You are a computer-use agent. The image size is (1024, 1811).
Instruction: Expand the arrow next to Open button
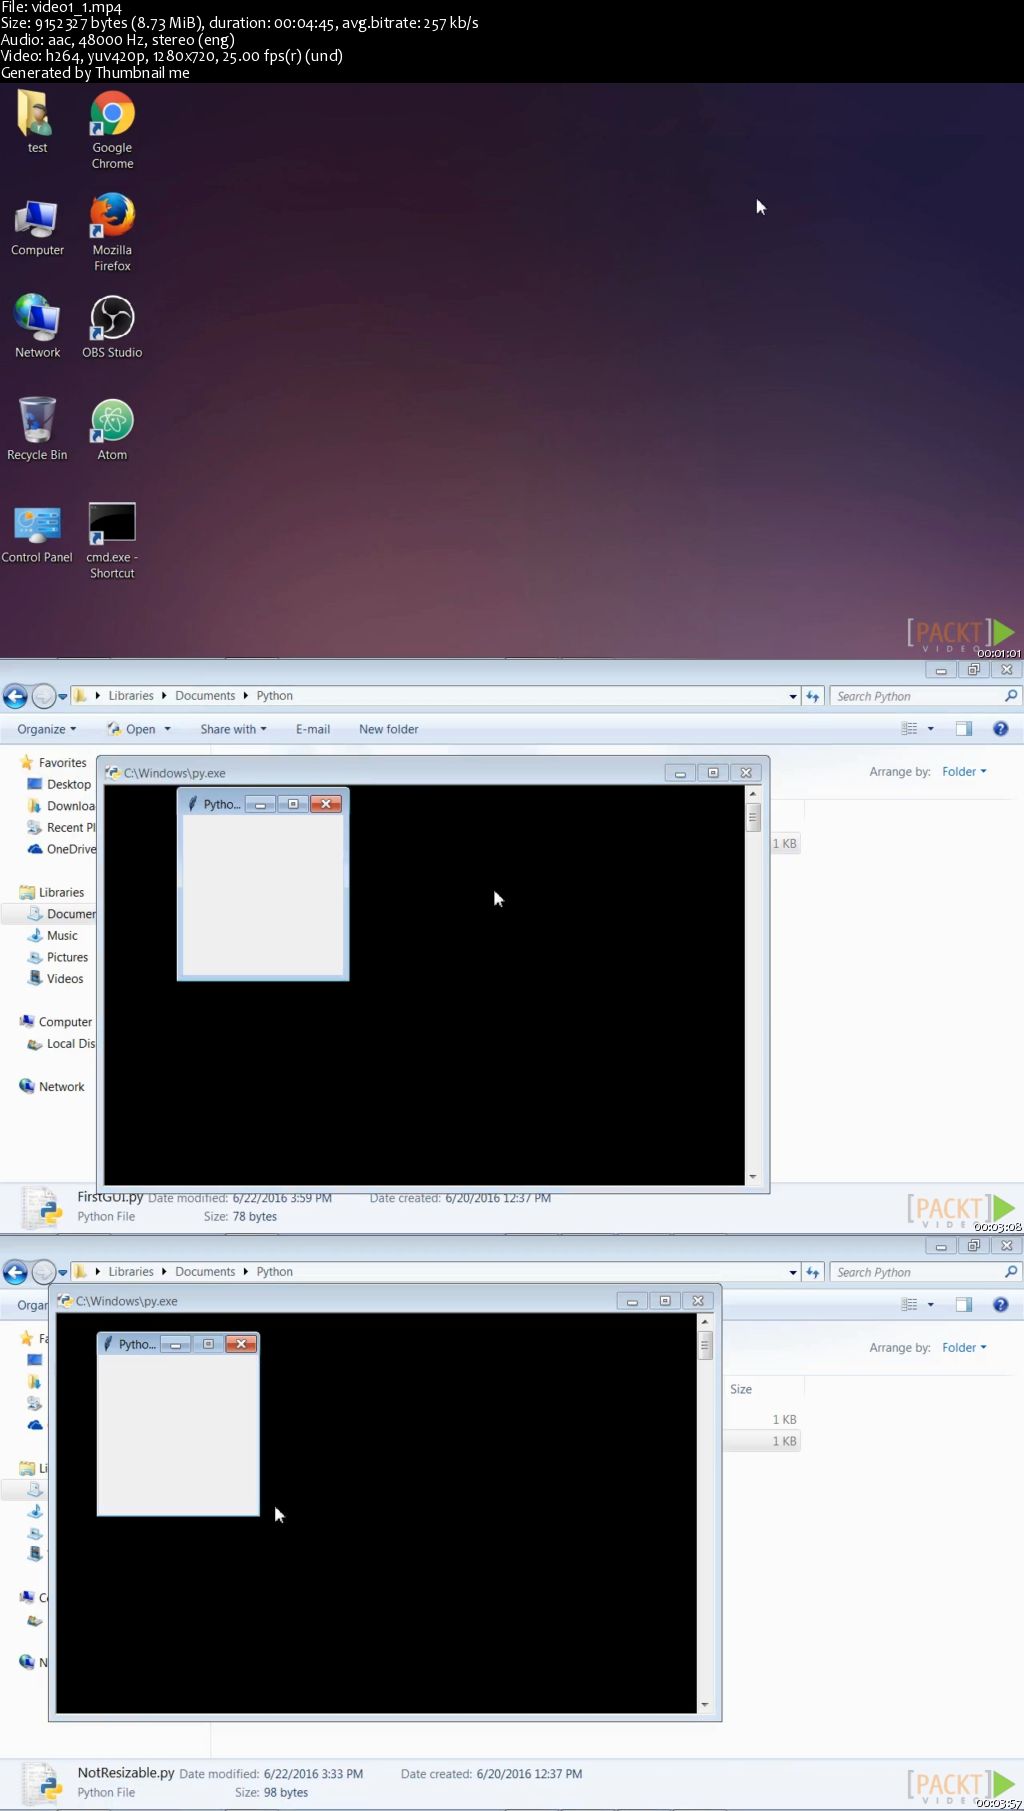click(x=167, y=729)
